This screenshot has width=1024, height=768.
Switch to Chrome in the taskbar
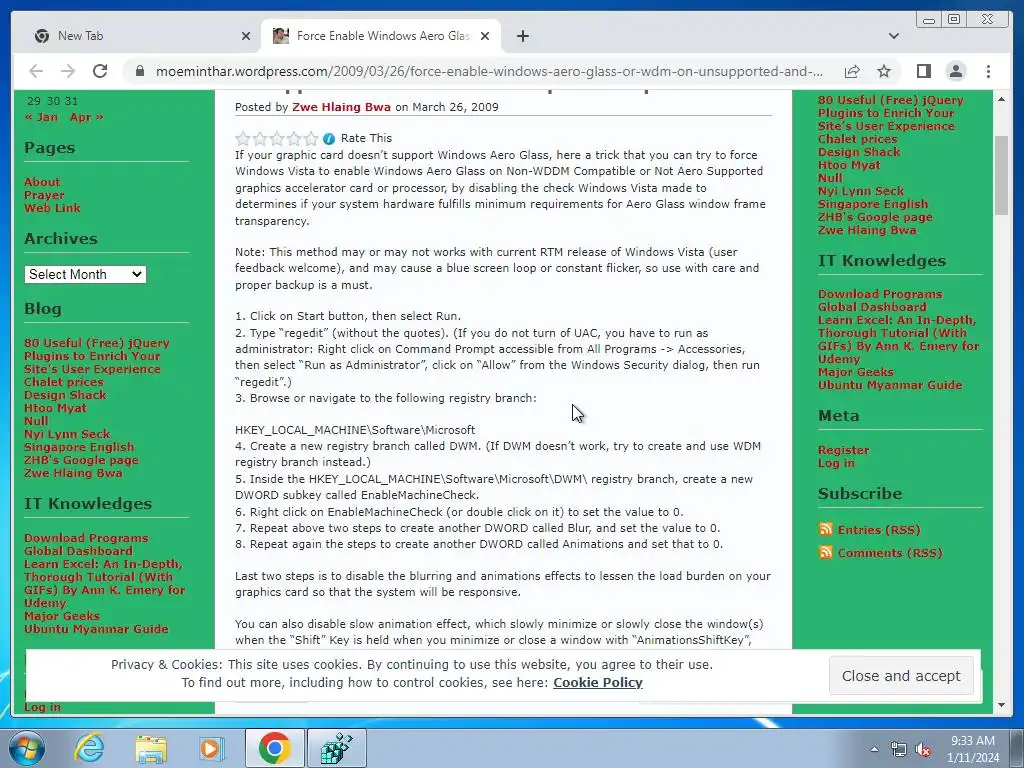point(274,748)
